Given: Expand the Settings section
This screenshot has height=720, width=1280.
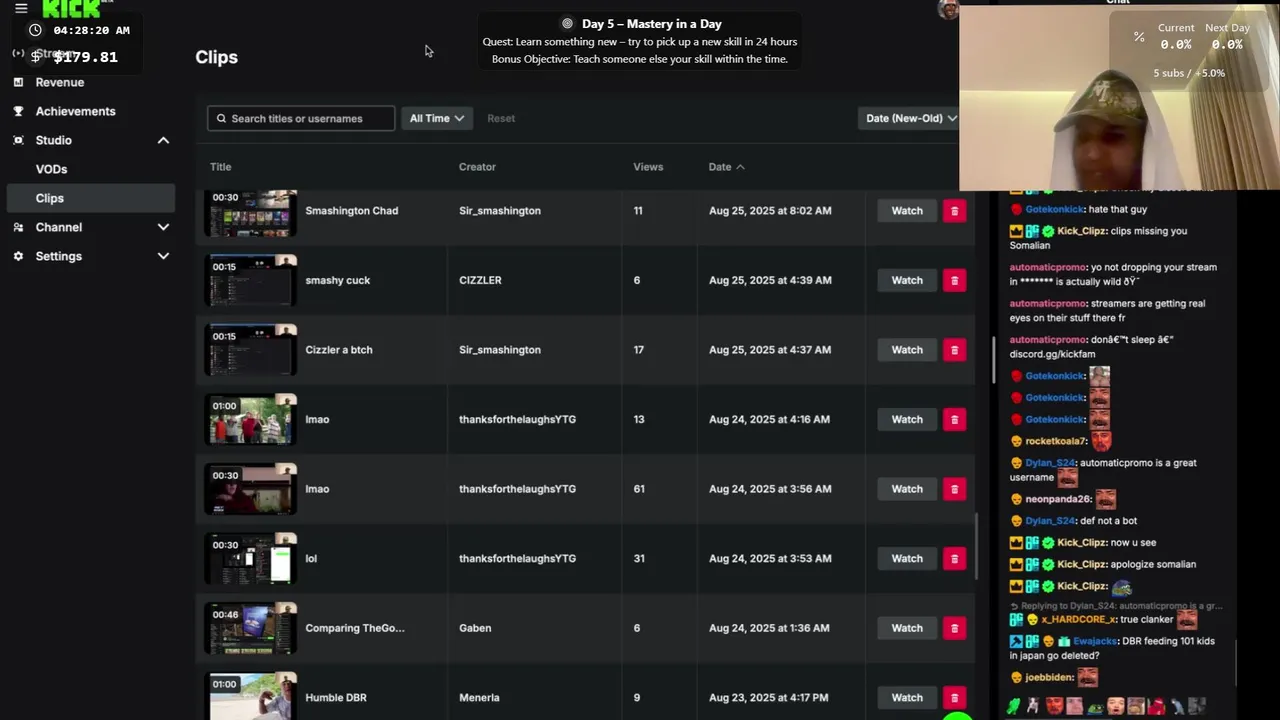Looking at the screenshot, I should (163, 256).
